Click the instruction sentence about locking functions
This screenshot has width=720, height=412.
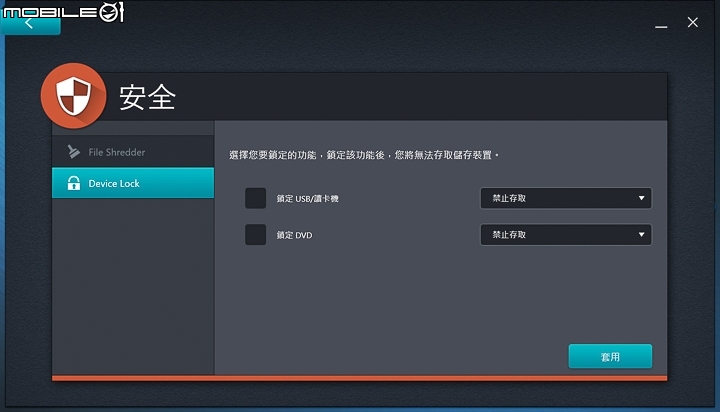(x=364, y=155)
